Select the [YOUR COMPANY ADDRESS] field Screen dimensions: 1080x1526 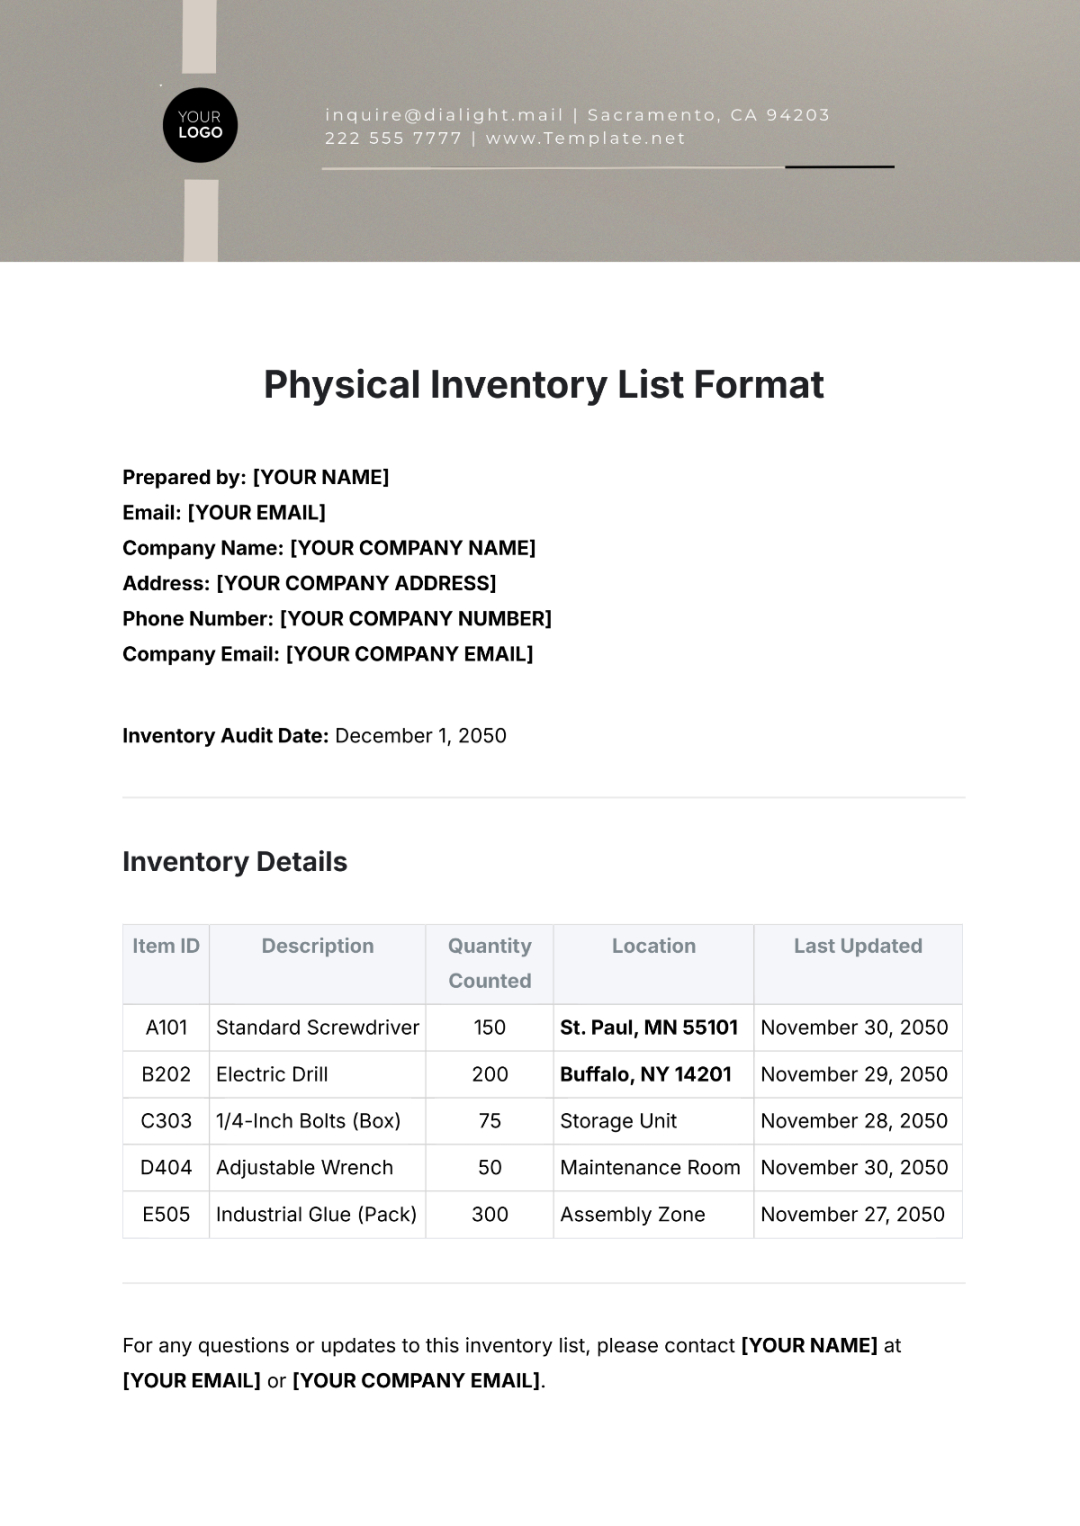click(x=356, y=583)
